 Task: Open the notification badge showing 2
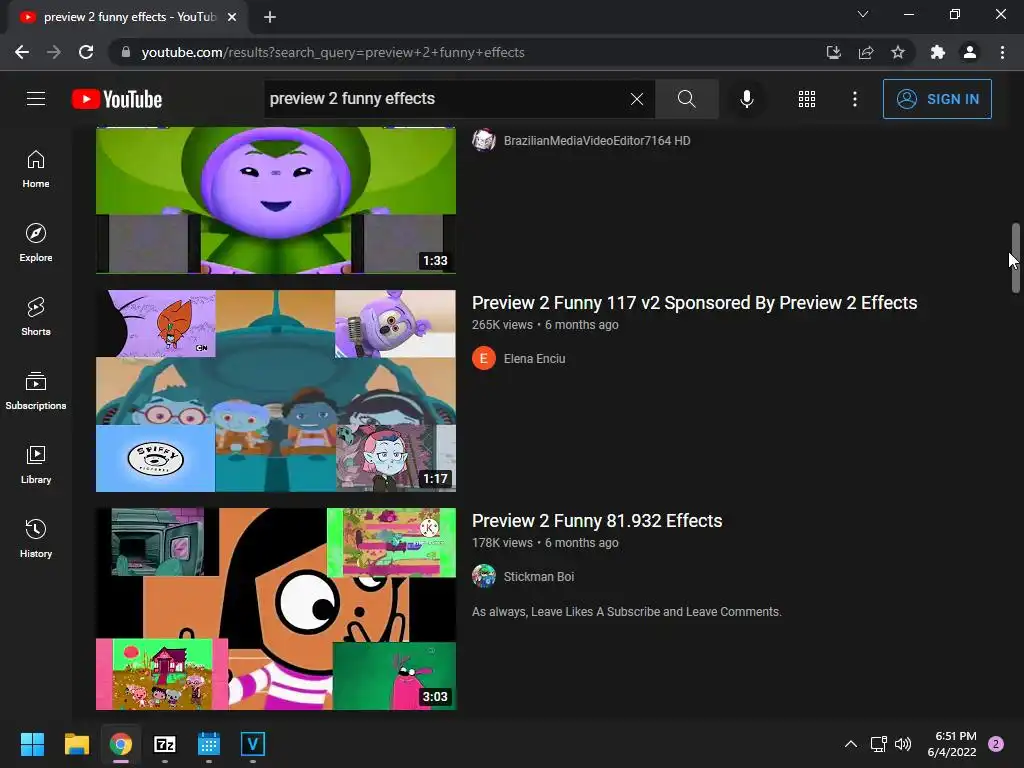click(996, 744)
